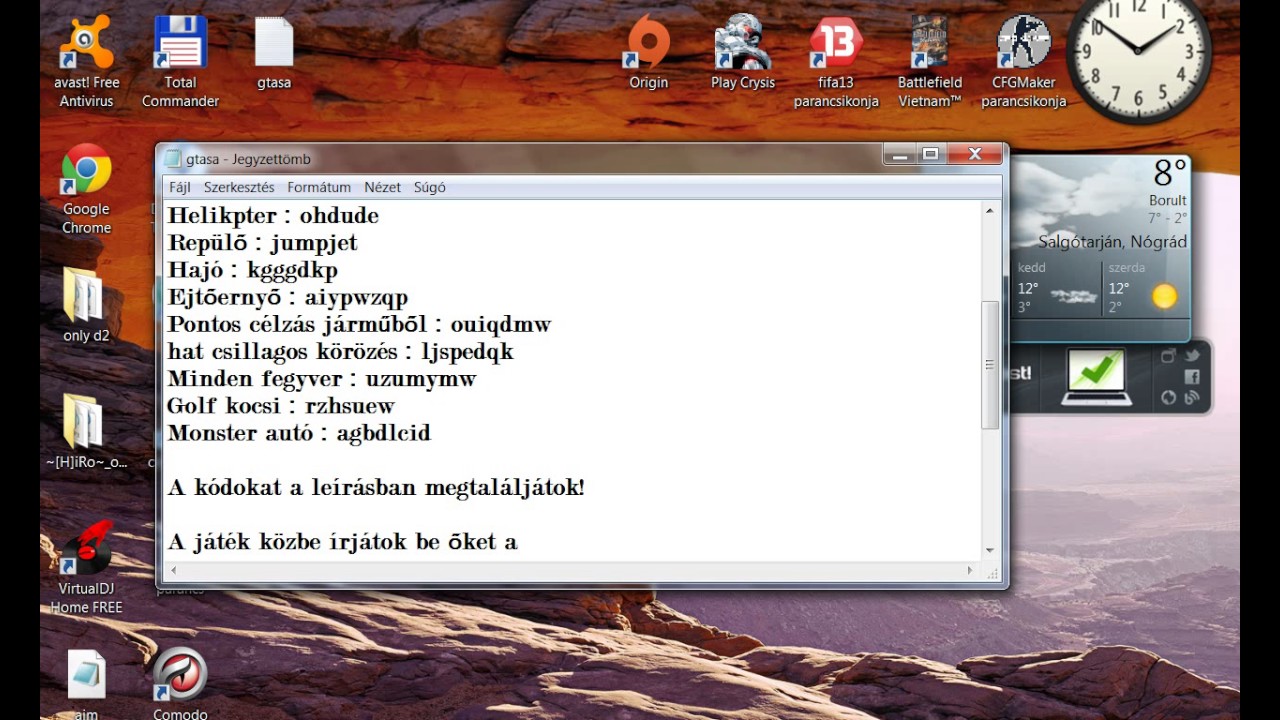This screenshot has height=720, width=1280.
Task: Open Google Chrome desktop shortcut
Action: tap(86, 190)
